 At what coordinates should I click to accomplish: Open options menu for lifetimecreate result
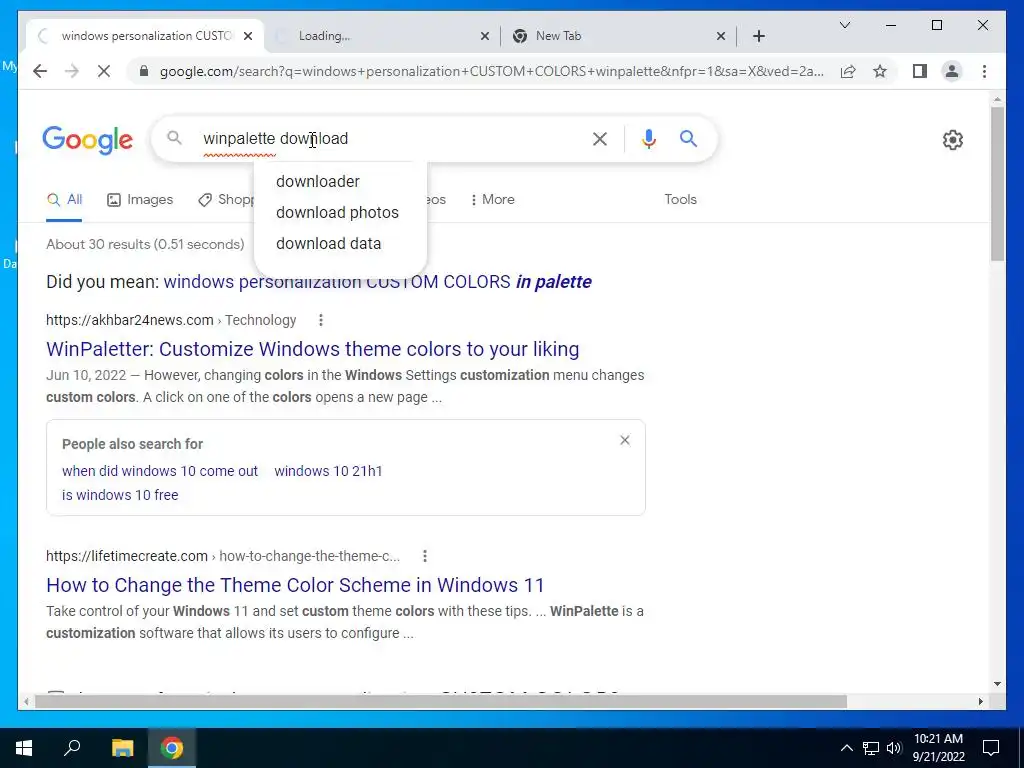[x=424, y=556]
